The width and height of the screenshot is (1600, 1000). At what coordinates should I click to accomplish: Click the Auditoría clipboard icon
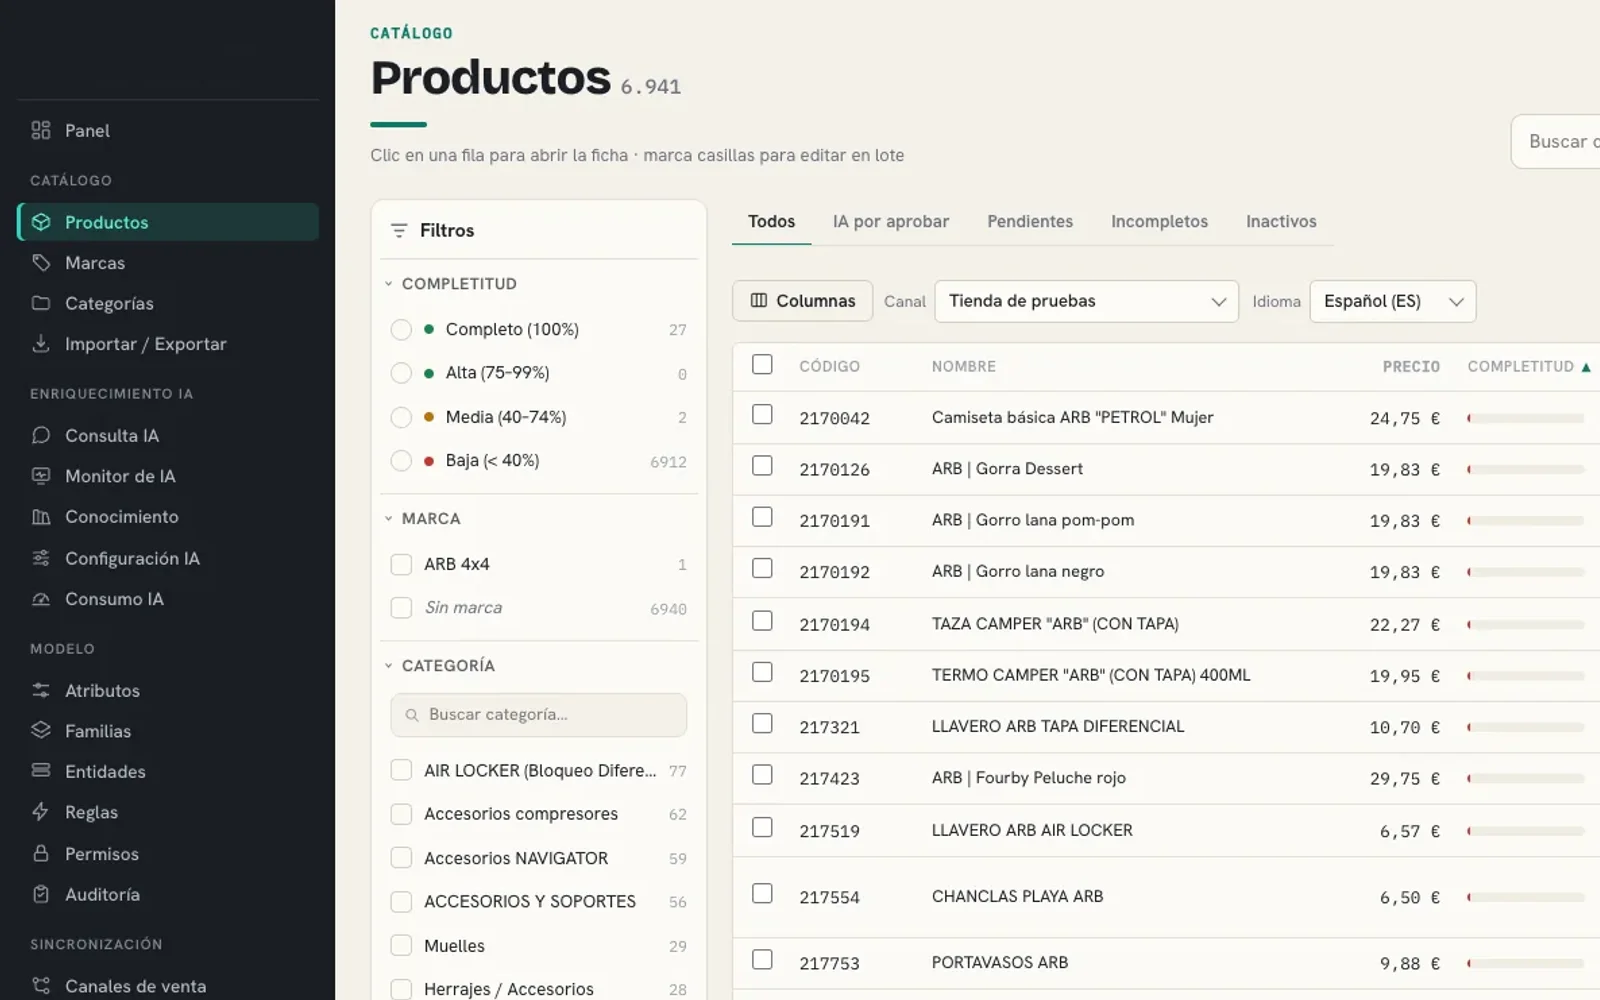tap(41, 894)
